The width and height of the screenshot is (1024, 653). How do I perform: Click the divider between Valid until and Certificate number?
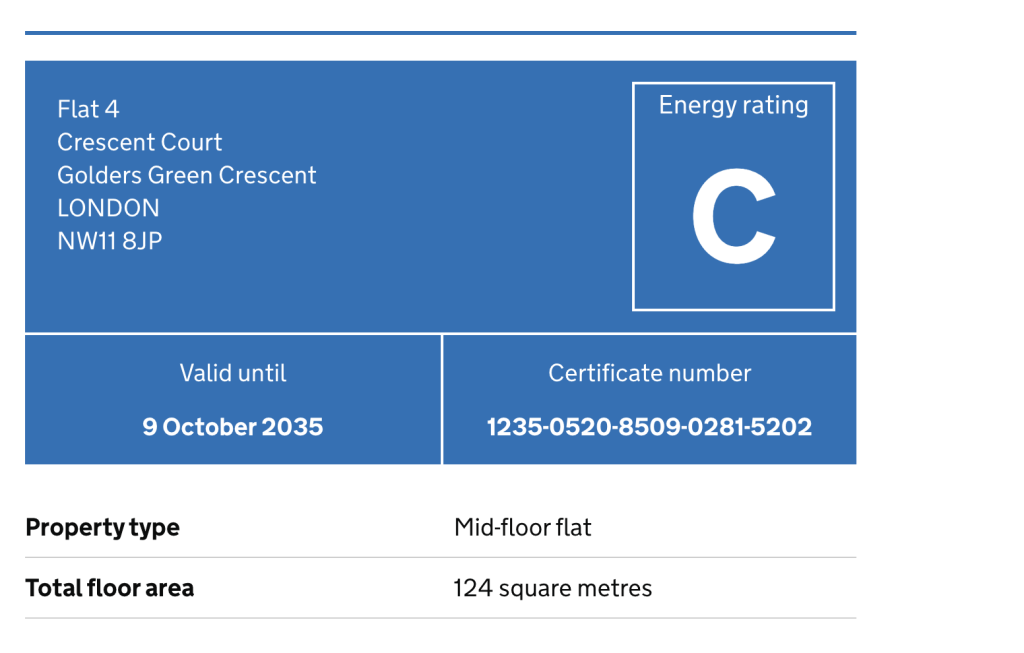tap(442, 399)
